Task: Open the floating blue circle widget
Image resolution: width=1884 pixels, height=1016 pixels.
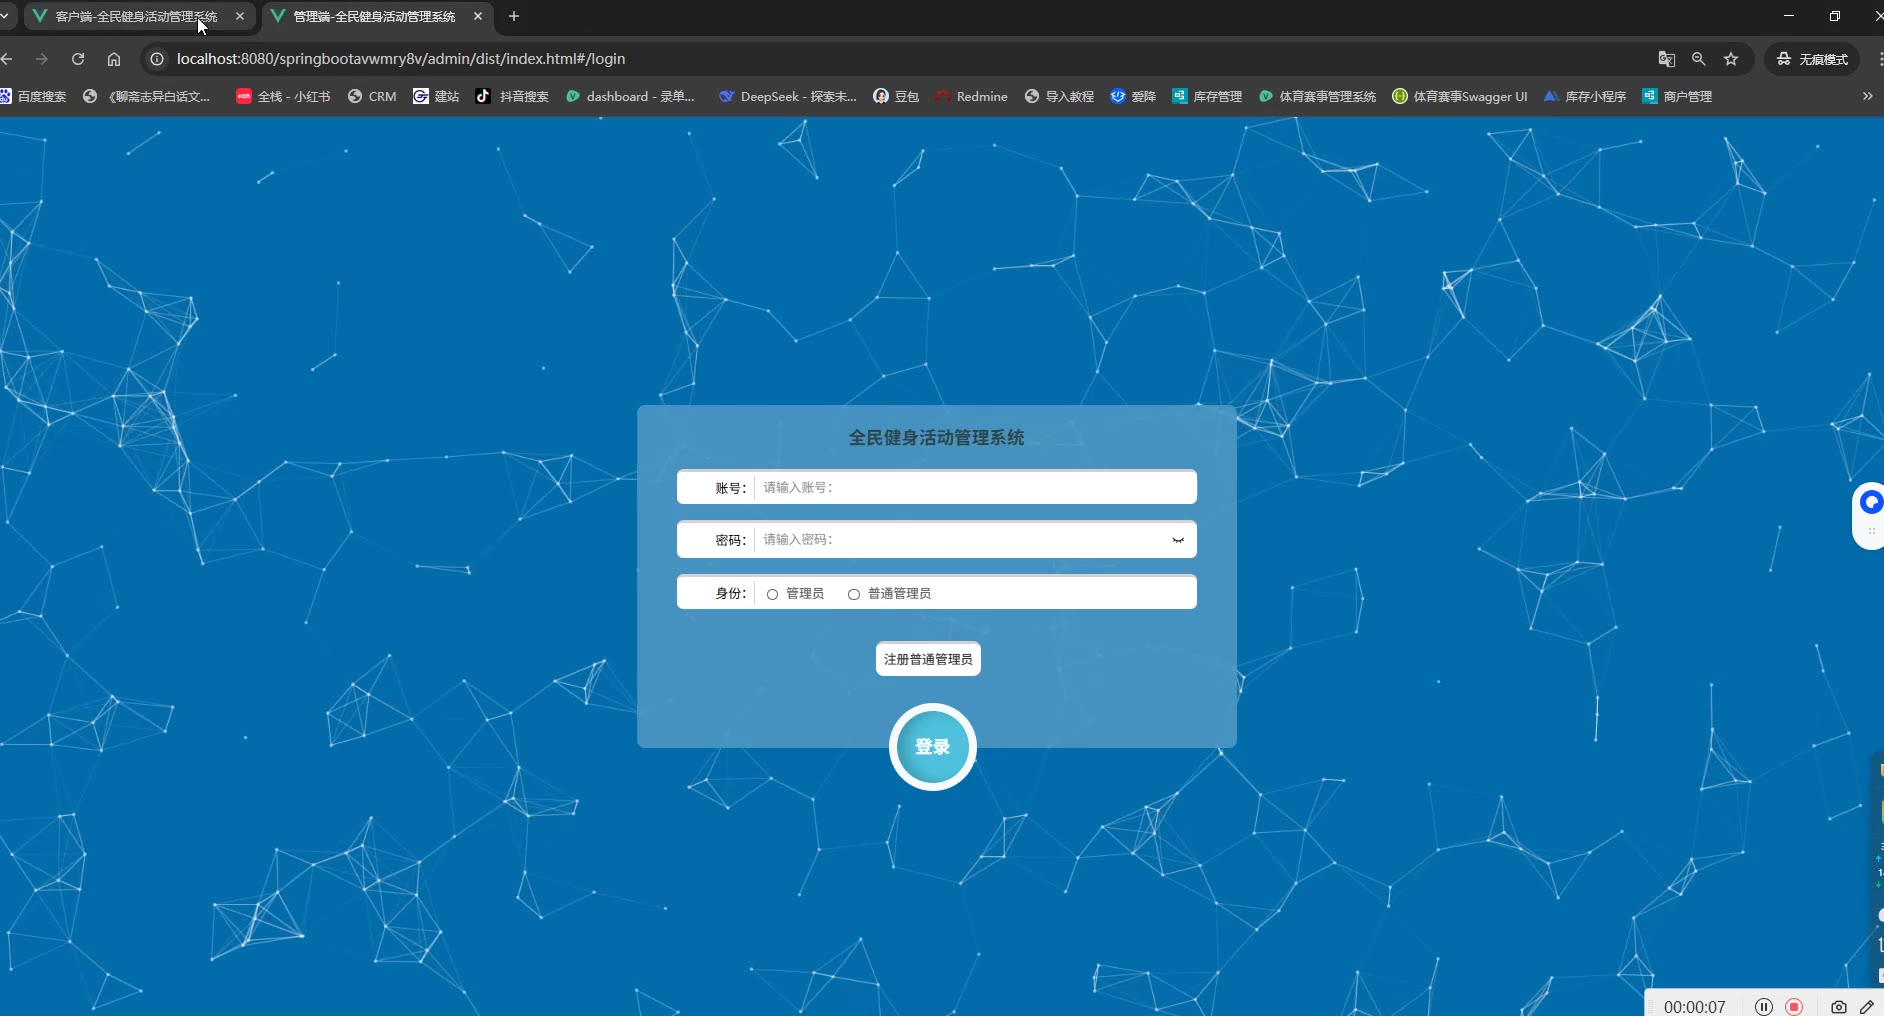Action: click(1871, 503)
